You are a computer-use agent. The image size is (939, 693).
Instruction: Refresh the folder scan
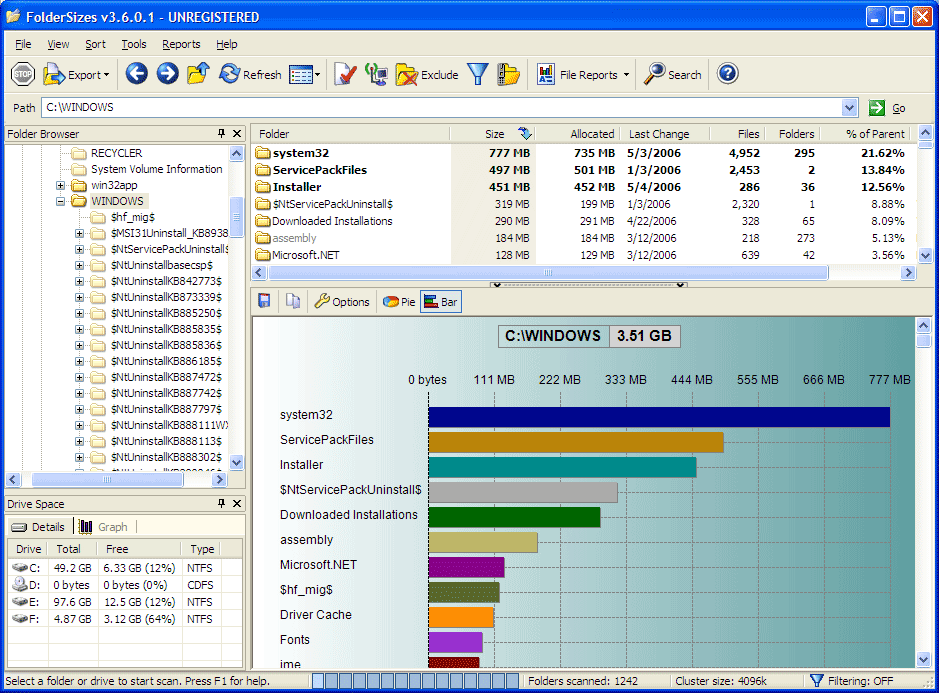tap(250, 74)
